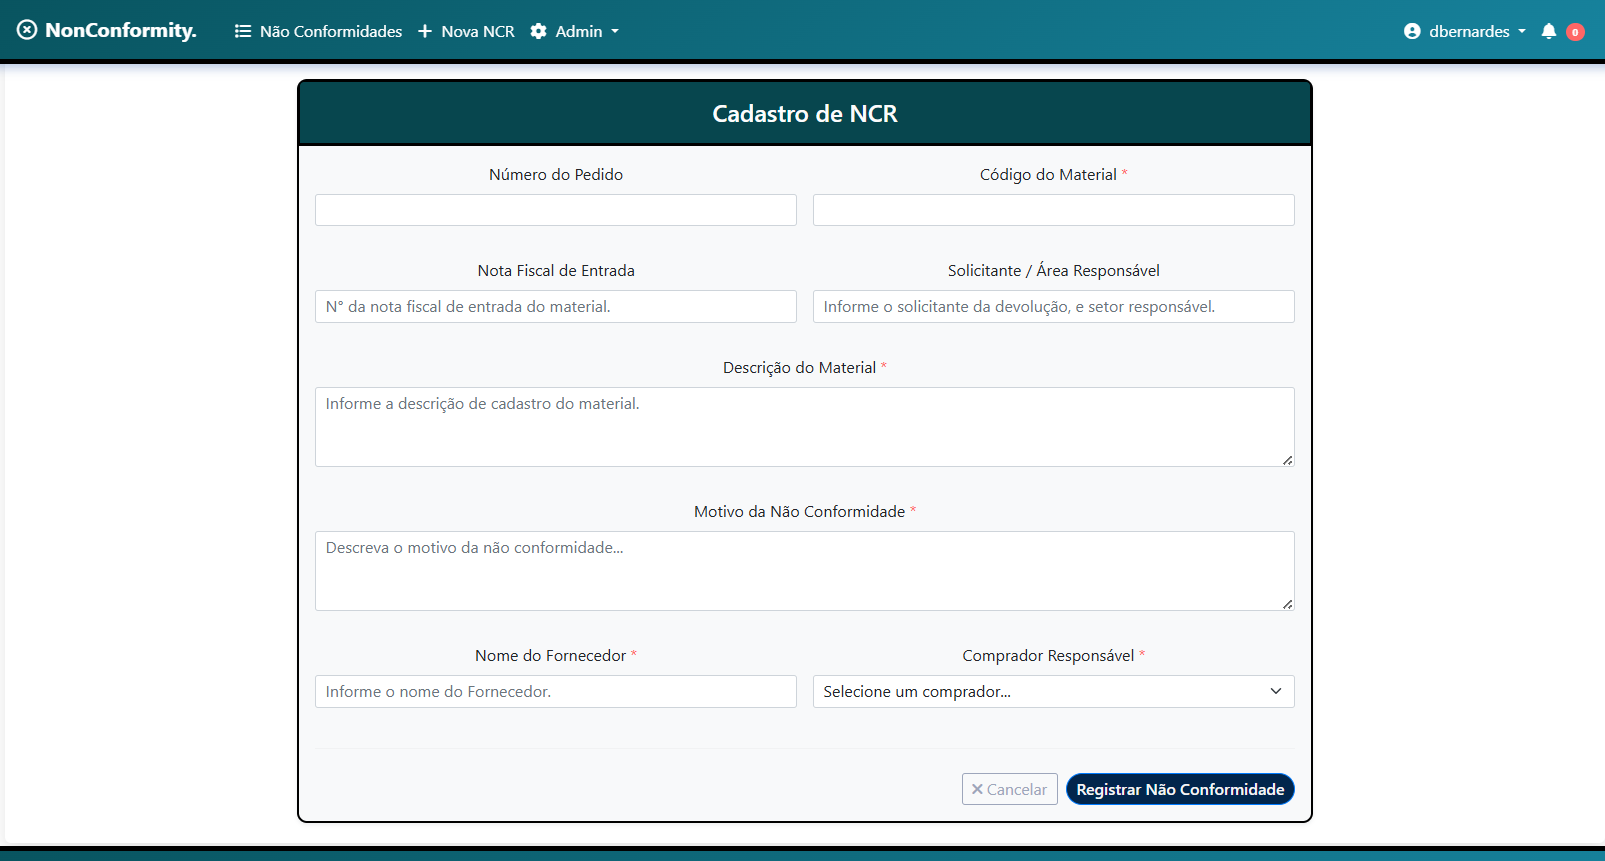Click the Admin gear icon
The height and width of the screenshot is (861, 1605).
[539, 31]
